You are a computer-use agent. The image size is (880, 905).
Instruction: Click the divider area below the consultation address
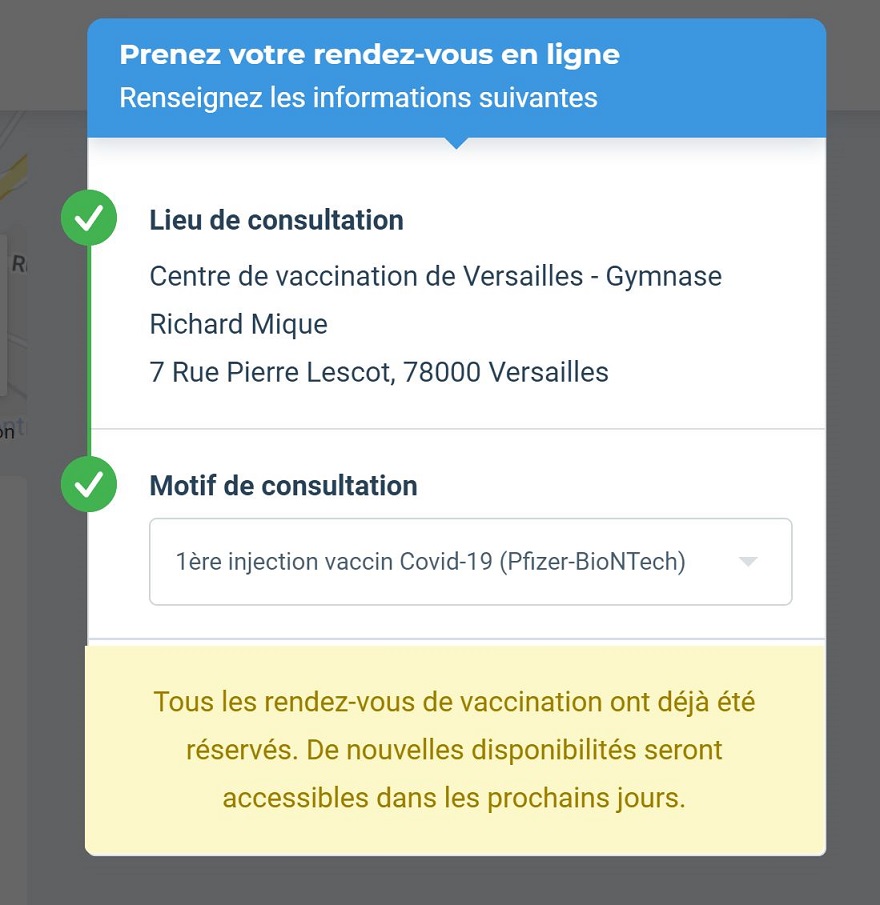458,429
